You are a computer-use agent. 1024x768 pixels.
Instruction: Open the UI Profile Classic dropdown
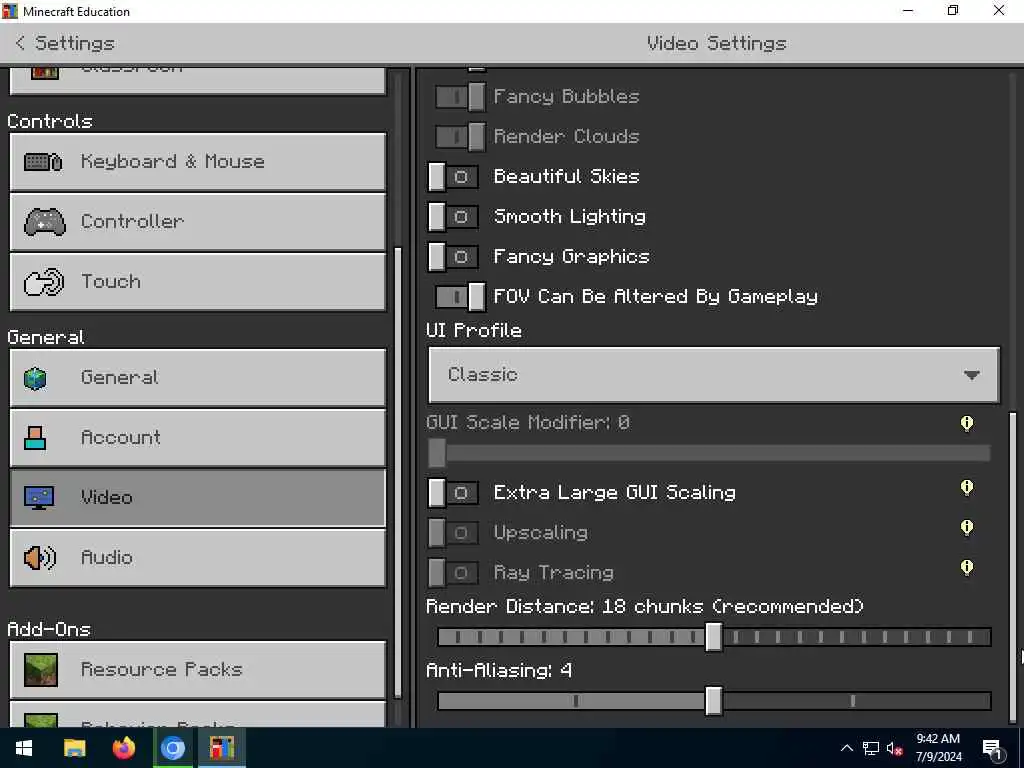[714, 375]
